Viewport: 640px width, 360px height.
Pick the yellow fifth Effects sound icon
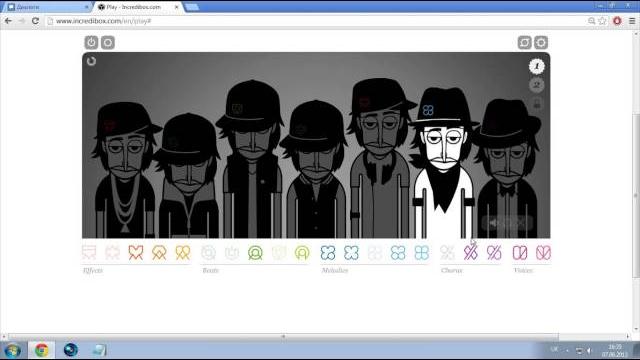(x=183, y=253)
